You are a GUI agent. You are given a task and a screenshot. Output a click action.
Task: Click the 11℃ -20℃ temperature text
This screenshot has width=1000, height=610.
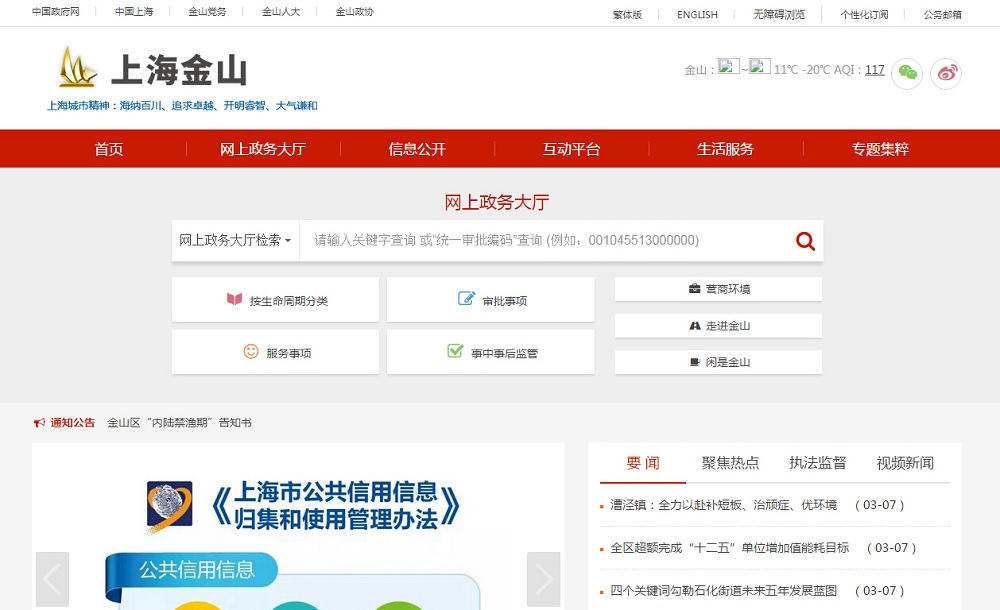802,70
